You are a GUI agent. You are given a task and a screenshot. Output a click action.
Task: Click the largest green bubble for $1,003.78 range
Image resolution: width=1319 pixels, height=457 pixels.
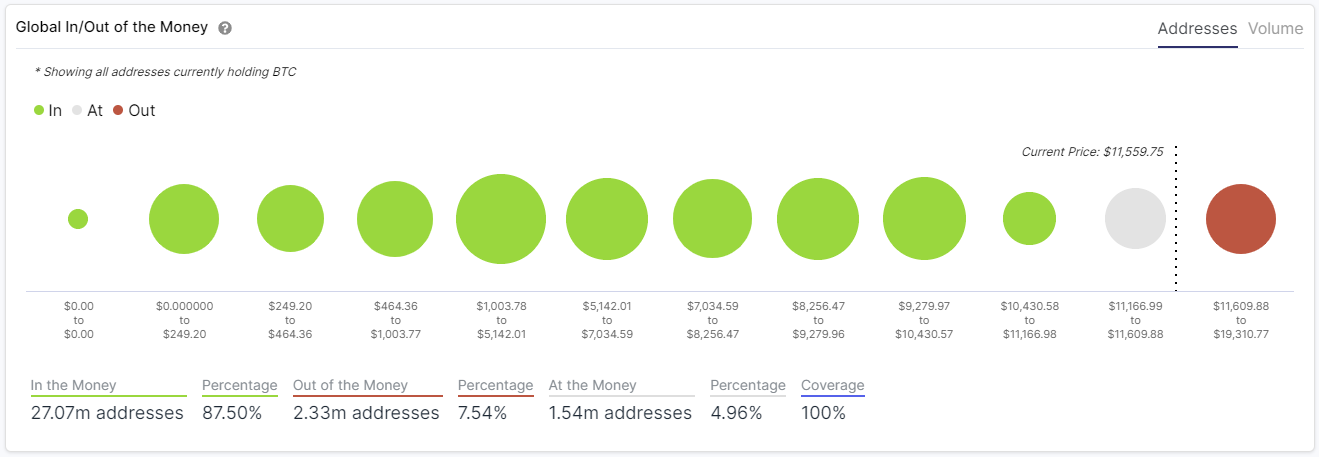pos(501,219)
